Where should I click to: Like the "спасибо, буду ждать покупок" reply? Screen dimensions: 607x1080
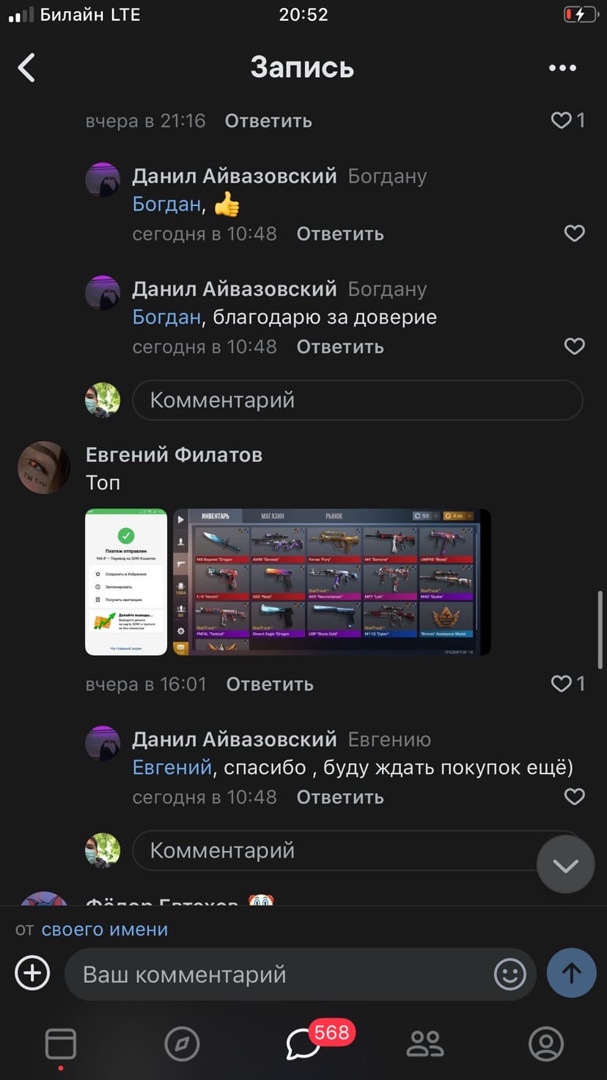tap(574, 797)
